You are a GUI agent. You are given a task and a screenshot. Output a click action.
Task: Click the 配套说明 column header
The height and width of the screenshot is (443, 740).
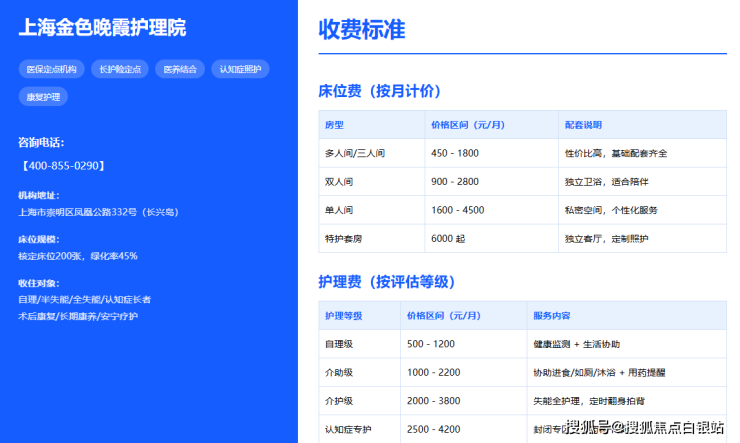click(x=642, y=125)
